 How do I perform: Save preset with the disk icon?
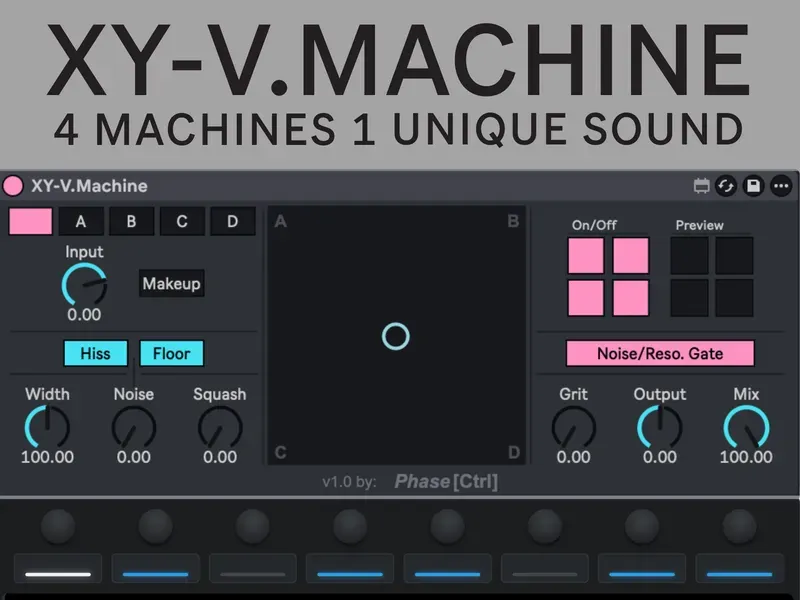(x=754, y=186)
